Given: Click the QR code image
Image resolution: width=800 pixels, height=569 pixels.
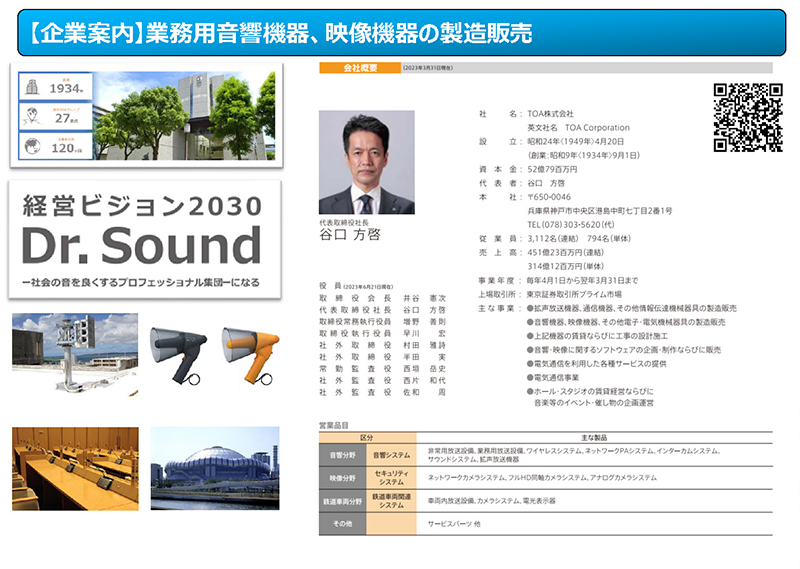Looking at the screenshot, I should tap(747, 117).
